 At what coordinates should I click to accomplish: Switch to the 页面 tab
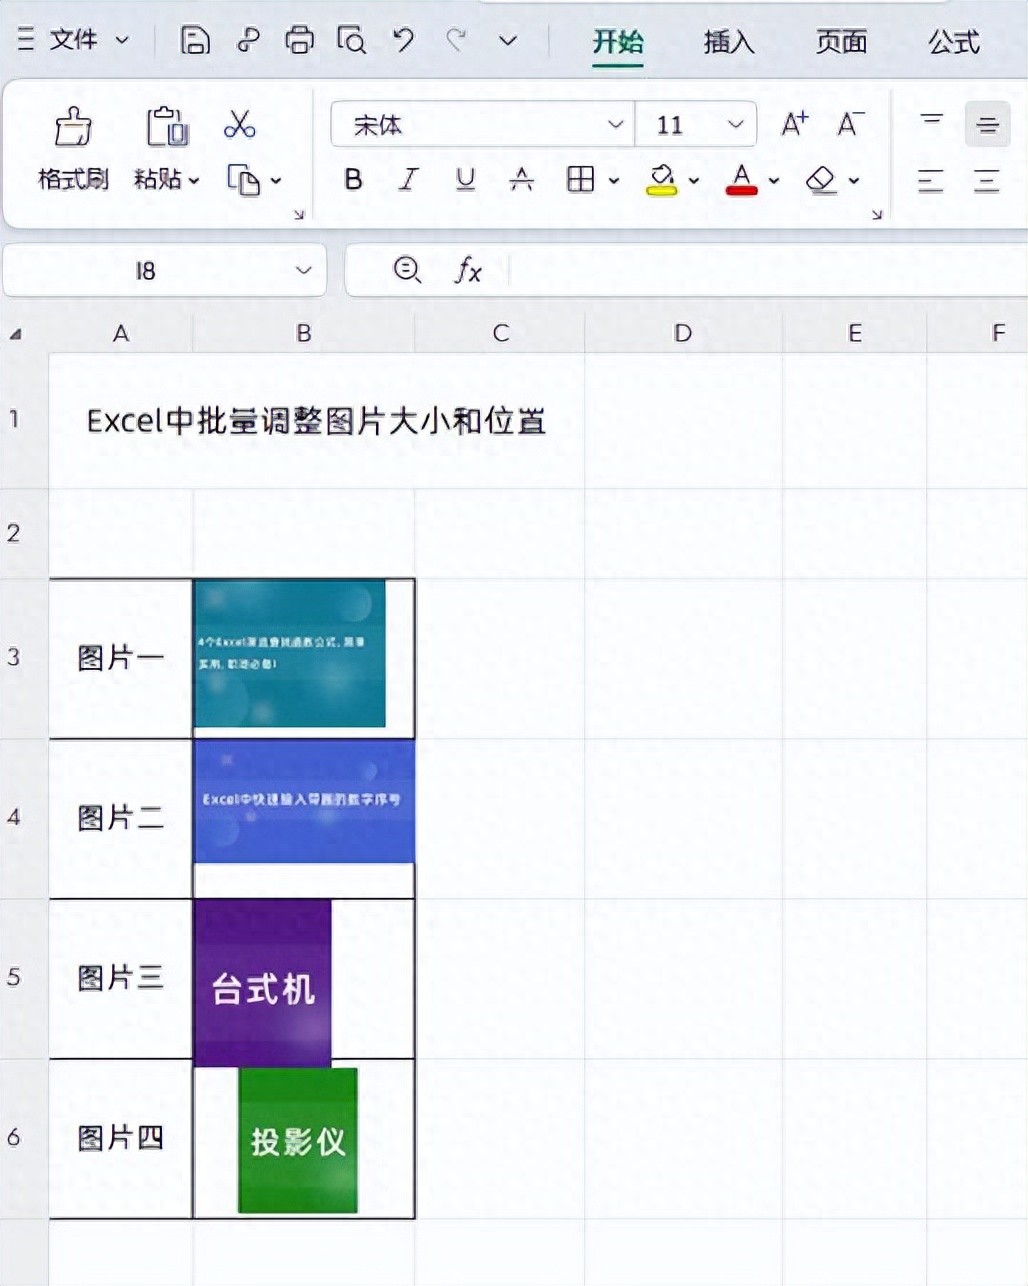pyautogui.click(x=841, y=42)
